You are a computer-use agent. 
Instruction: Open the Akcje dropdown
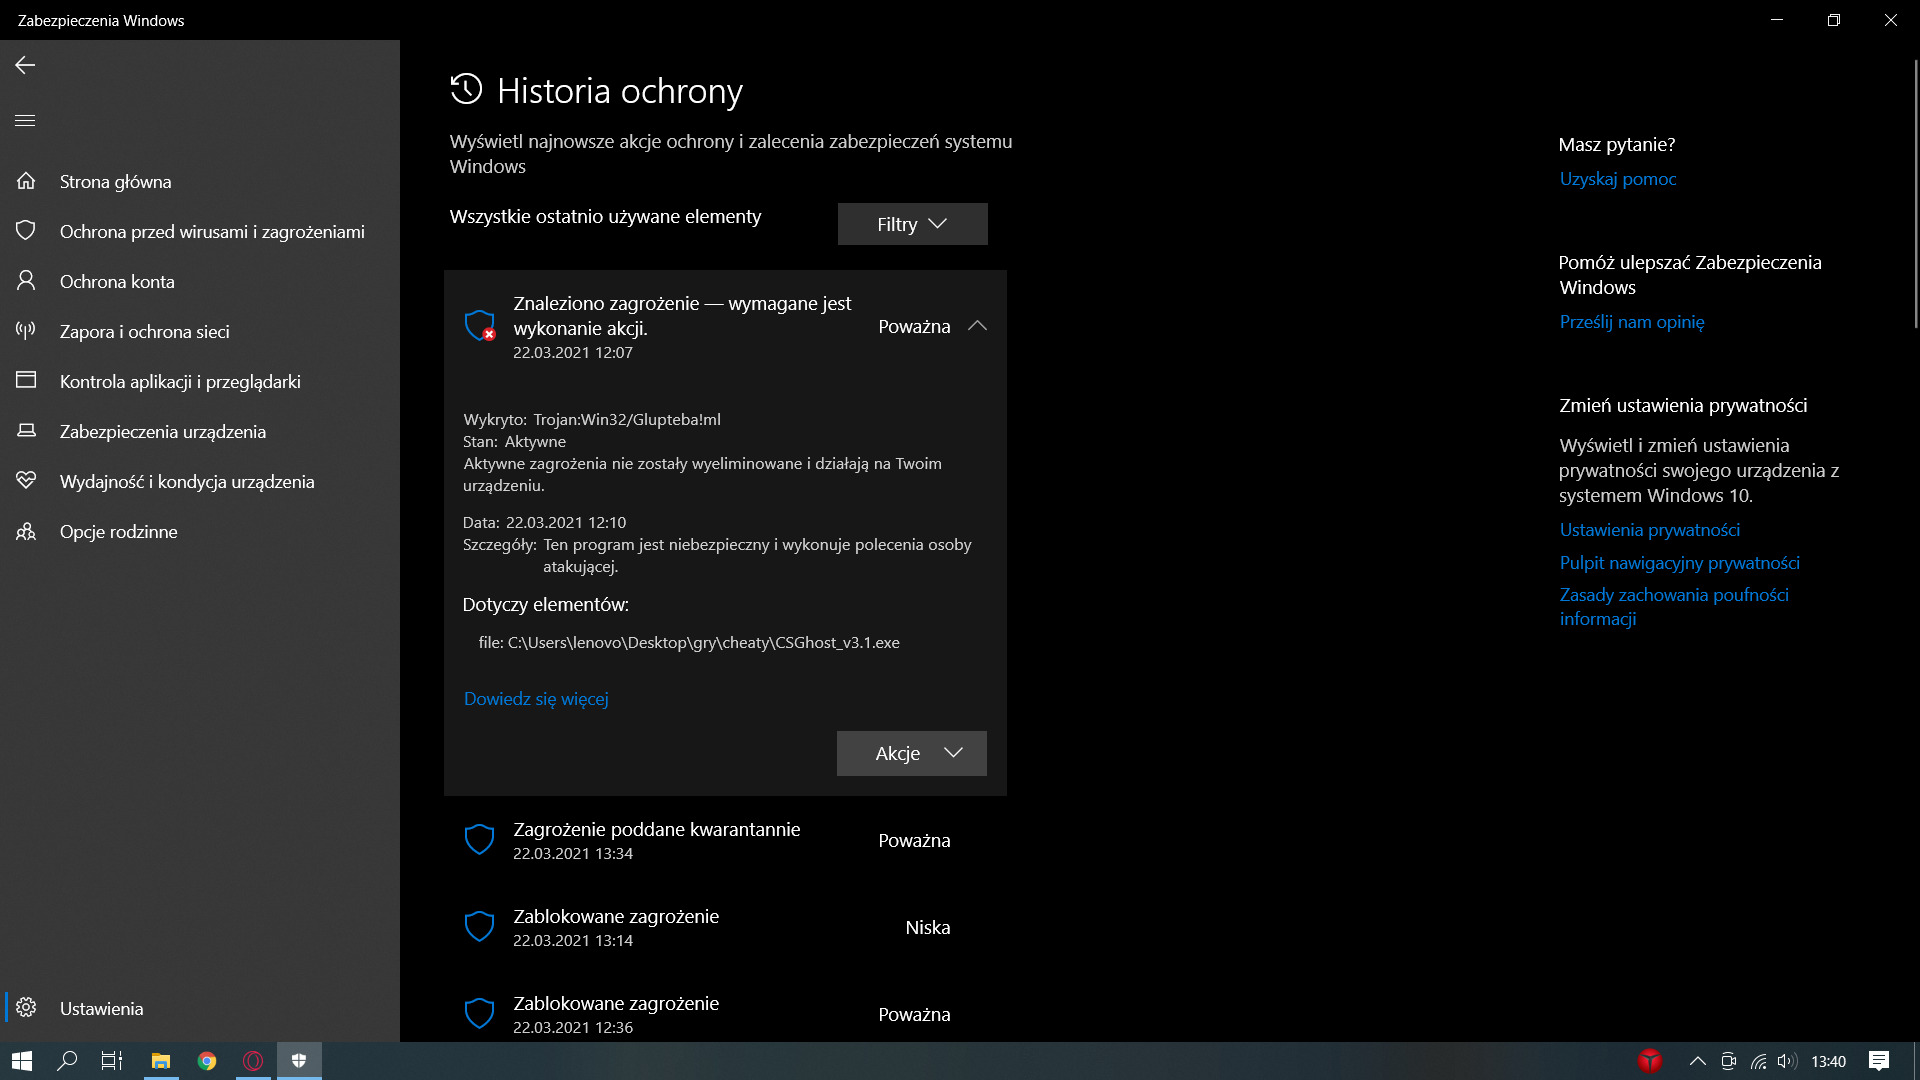click(x=911, y=753)
